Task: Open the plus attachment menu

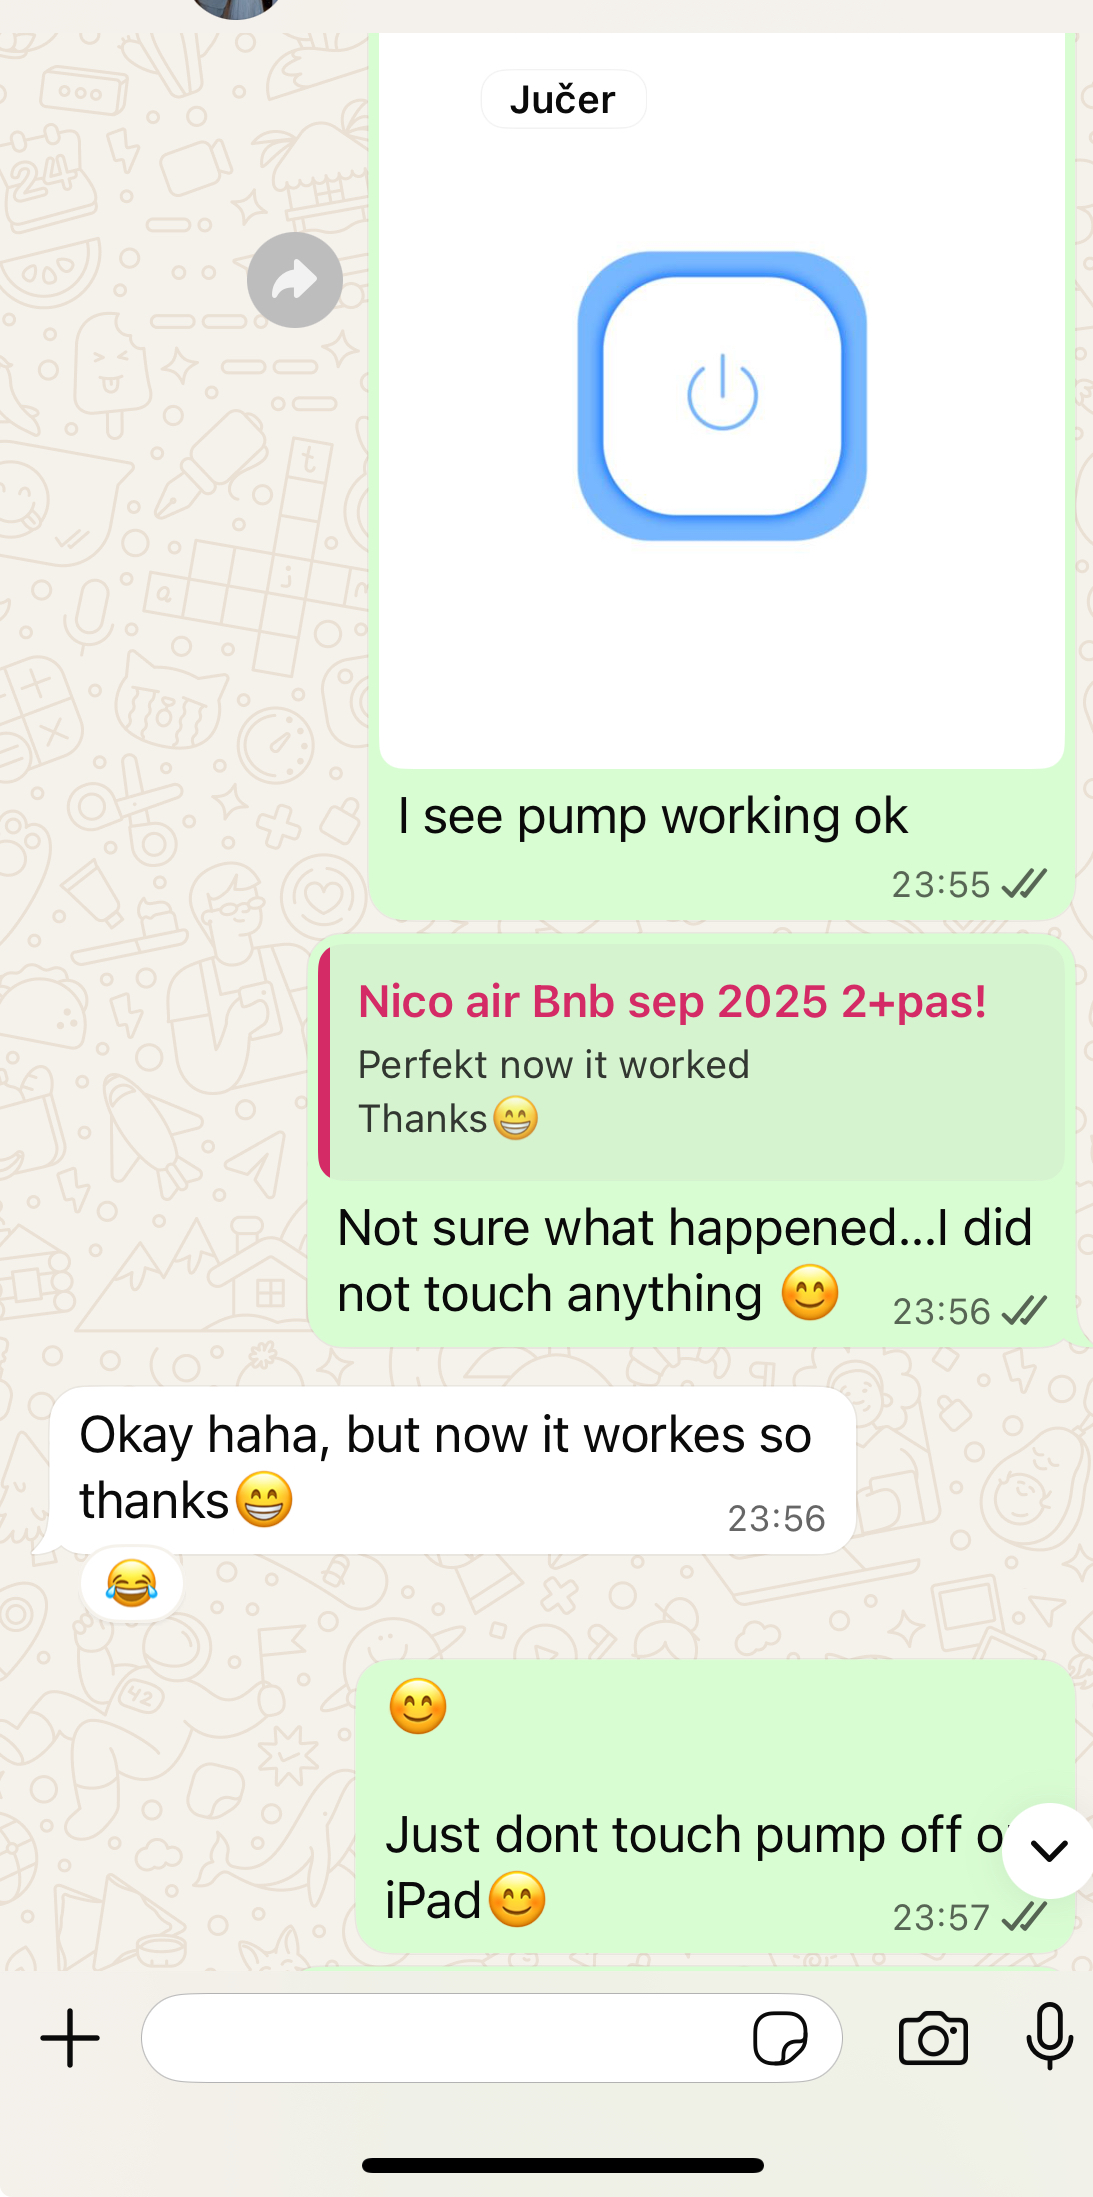Action: pos(70,2038)
